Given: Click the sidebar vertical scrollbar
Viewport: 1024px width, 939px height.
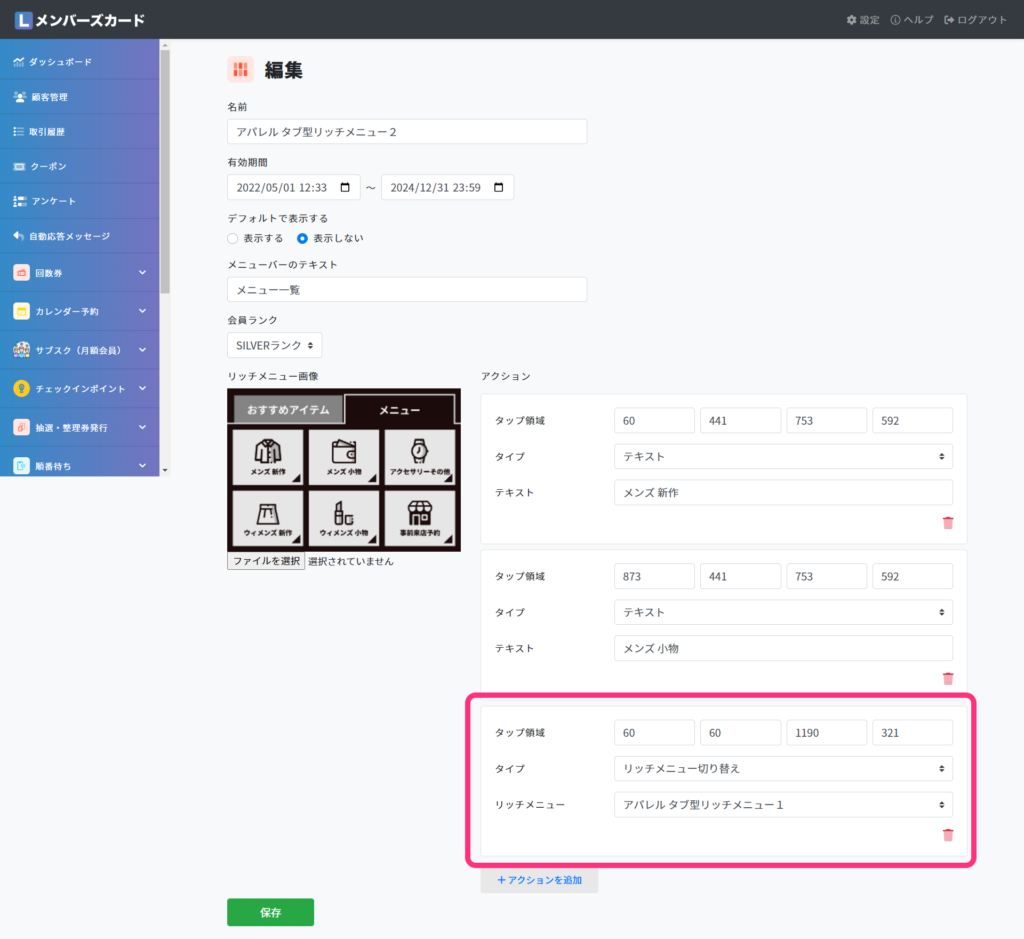Looking at the screenshot, I should tap(165, 170).
